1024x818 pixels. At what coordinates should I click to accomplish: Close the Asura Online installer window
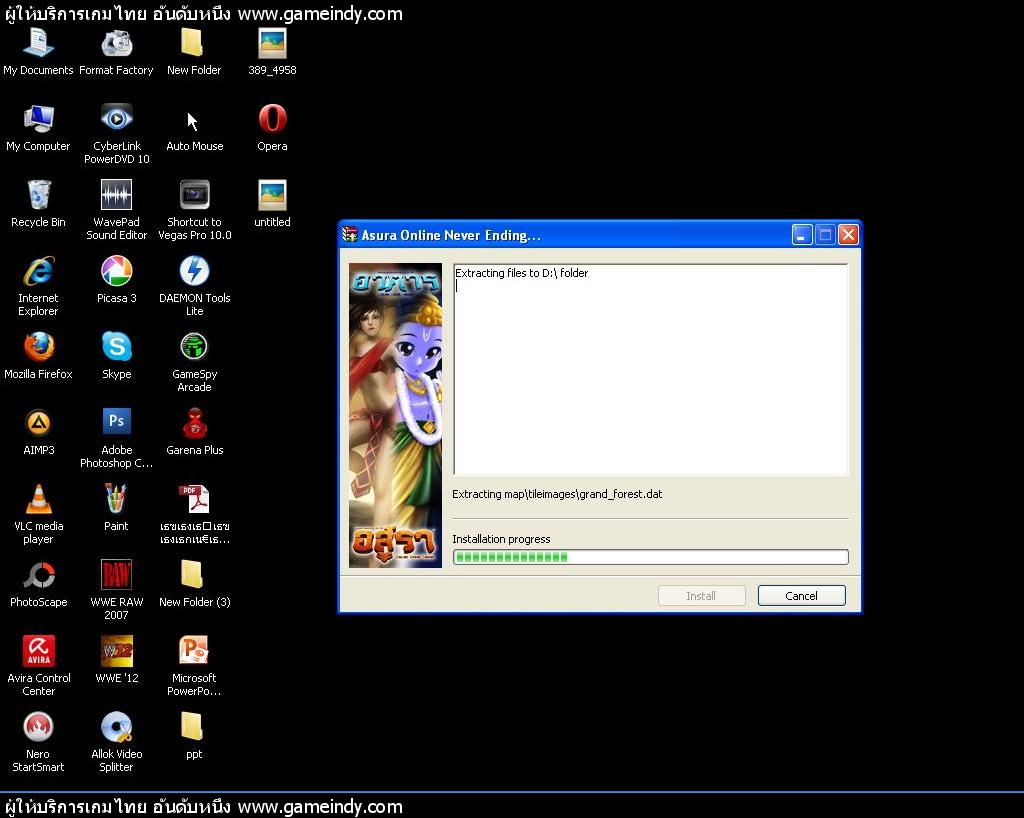pyautogui.click(x=848, y=234)
